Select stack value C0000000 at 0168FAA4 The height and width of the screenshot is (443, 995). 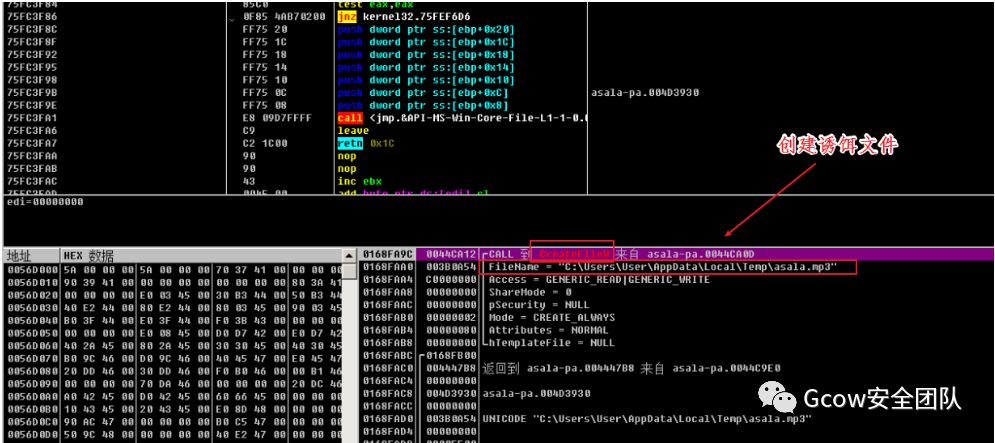[451, 279]
